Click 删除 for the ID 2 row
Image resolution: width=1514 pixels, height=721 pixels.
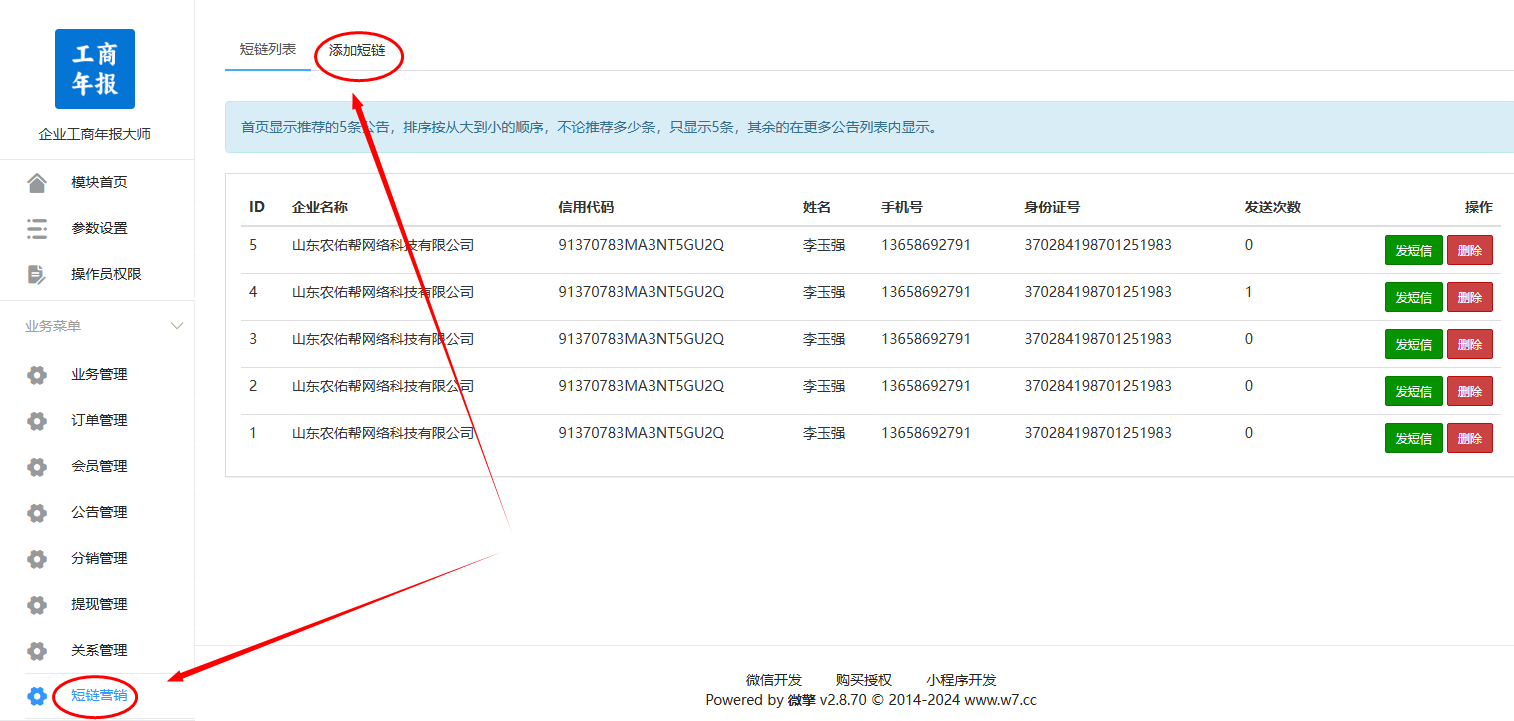click(x=1469, y=391)
